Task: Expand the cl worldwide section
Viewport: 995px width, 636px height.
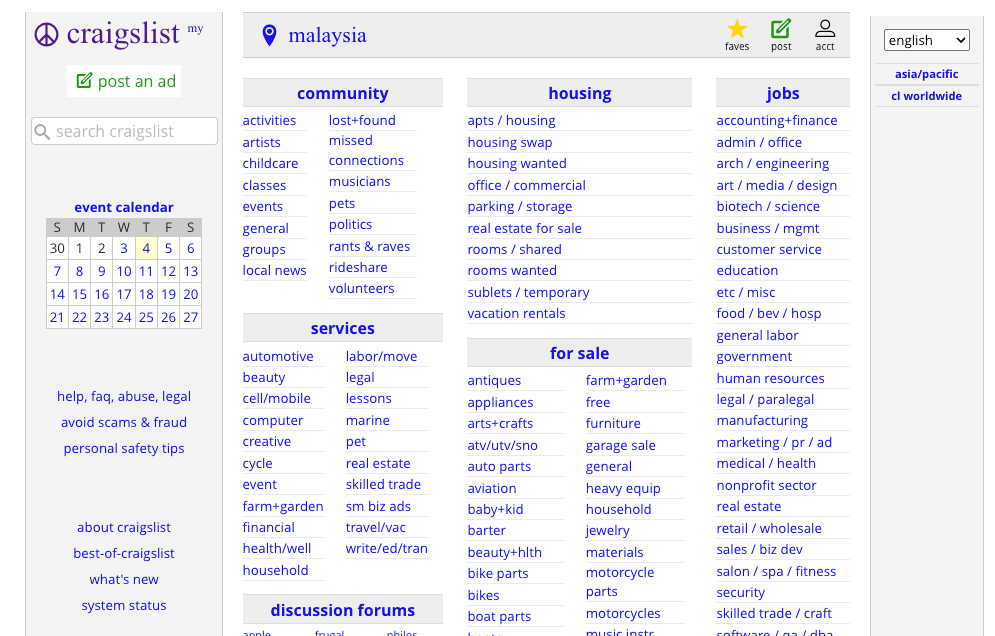Action: 926,96
